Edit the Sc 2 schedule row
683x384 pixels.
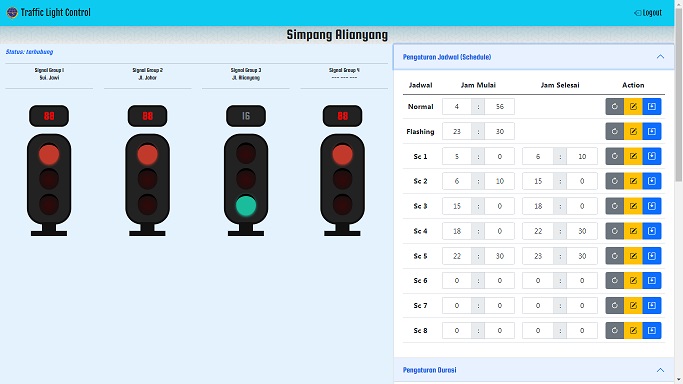(x=633, y=181)
